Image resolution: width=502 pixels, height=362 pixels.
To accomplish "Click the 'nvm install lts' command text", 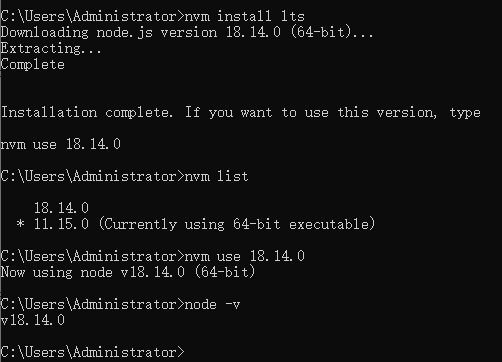I will [244, 16].
